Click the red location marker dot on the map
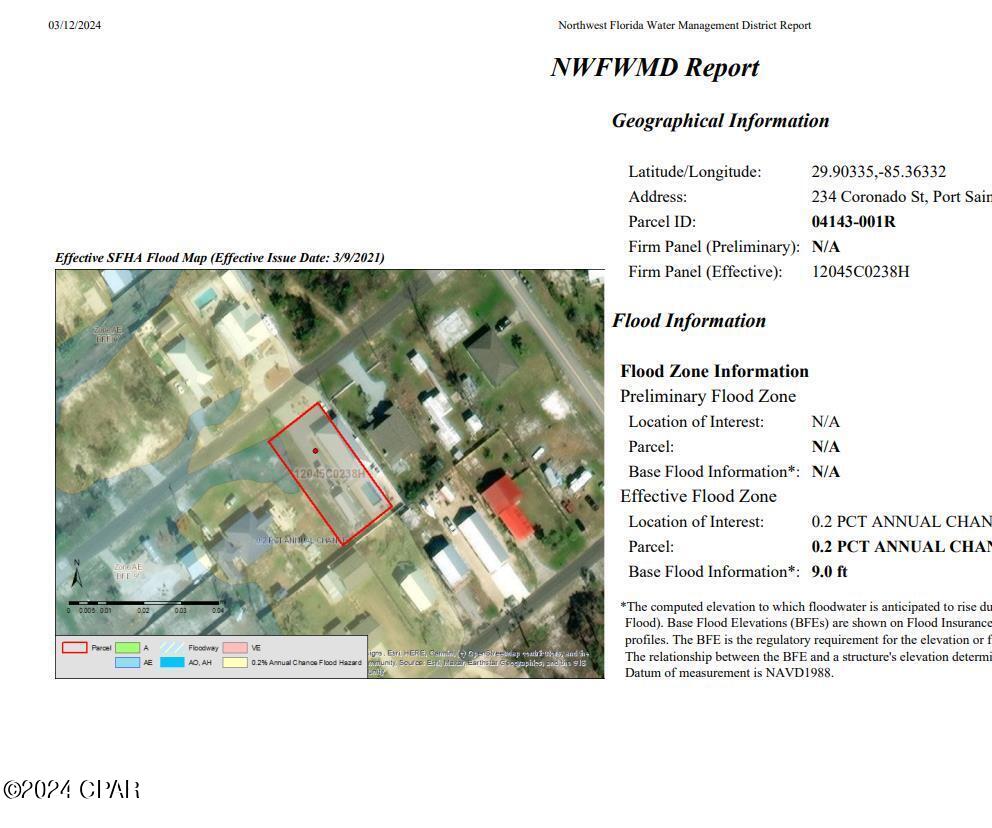This screenshot has height=828, width=992. click(x=315, y=451)
